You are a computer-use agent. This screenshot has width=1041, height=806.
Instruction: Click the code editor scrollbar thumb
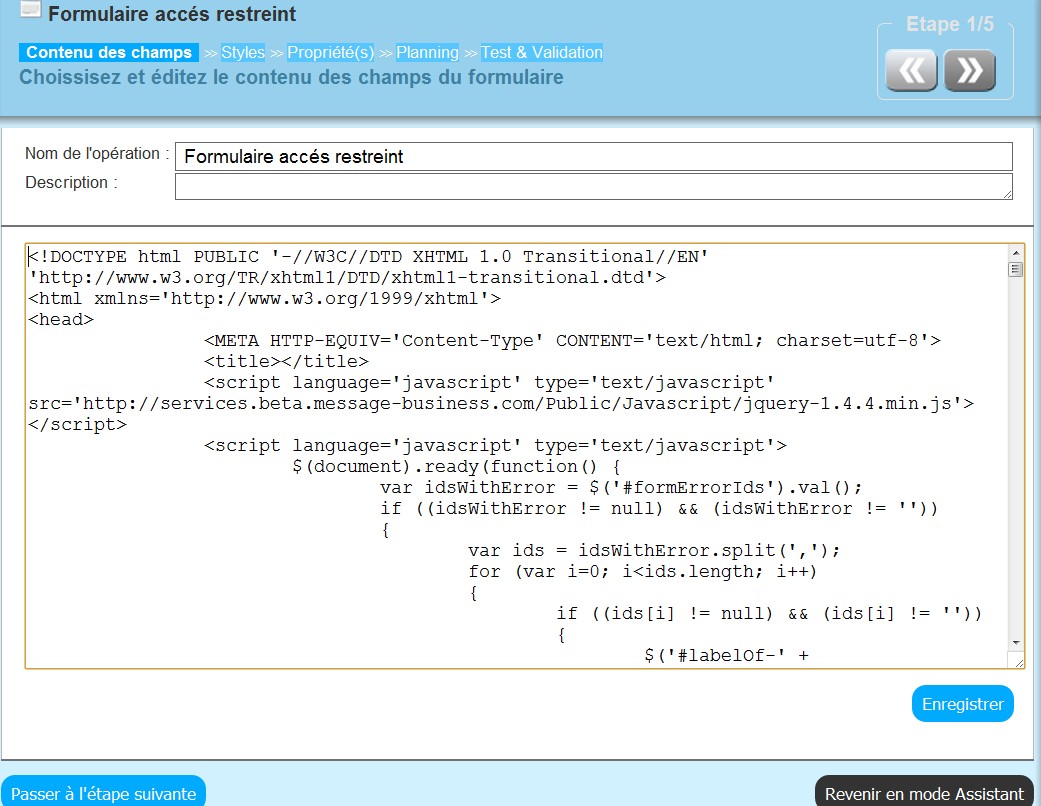pyautogui.click(x=1016, y=269)
